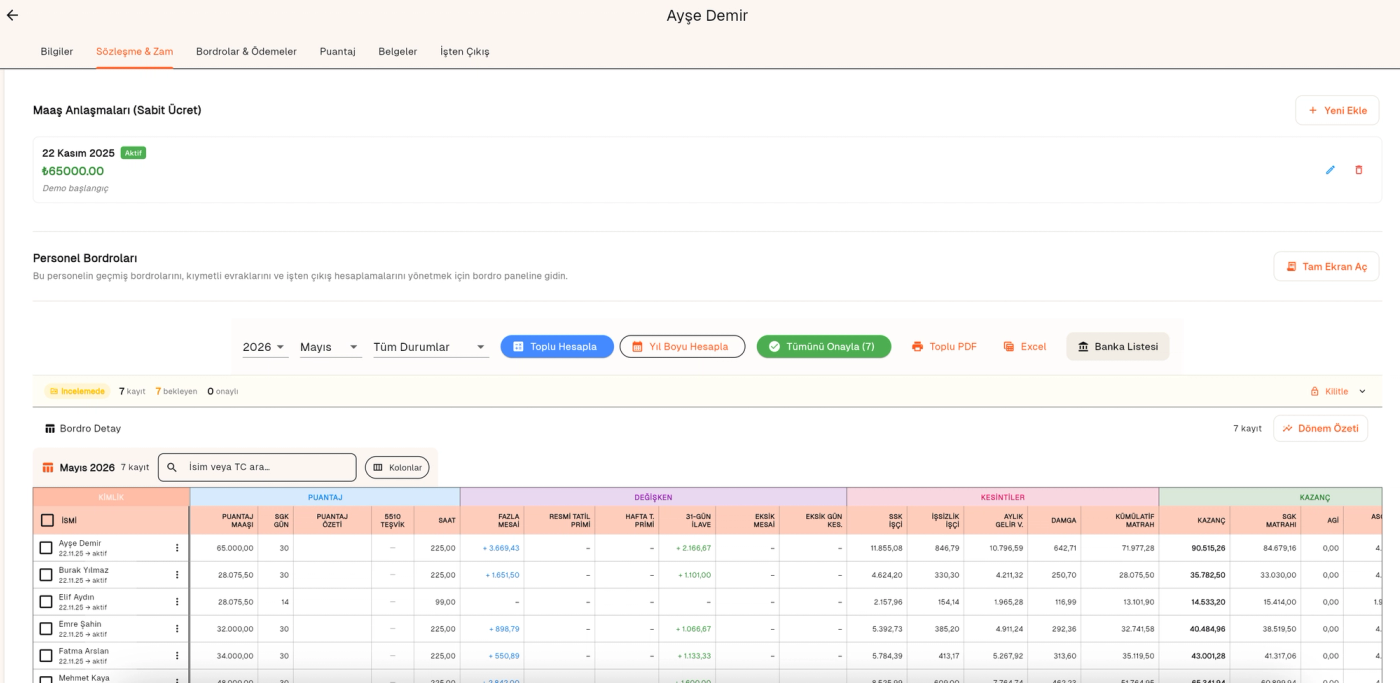Open the Dönem Özeti period summary
The height and width of the screenshot is (683, 1400).
1320,428
